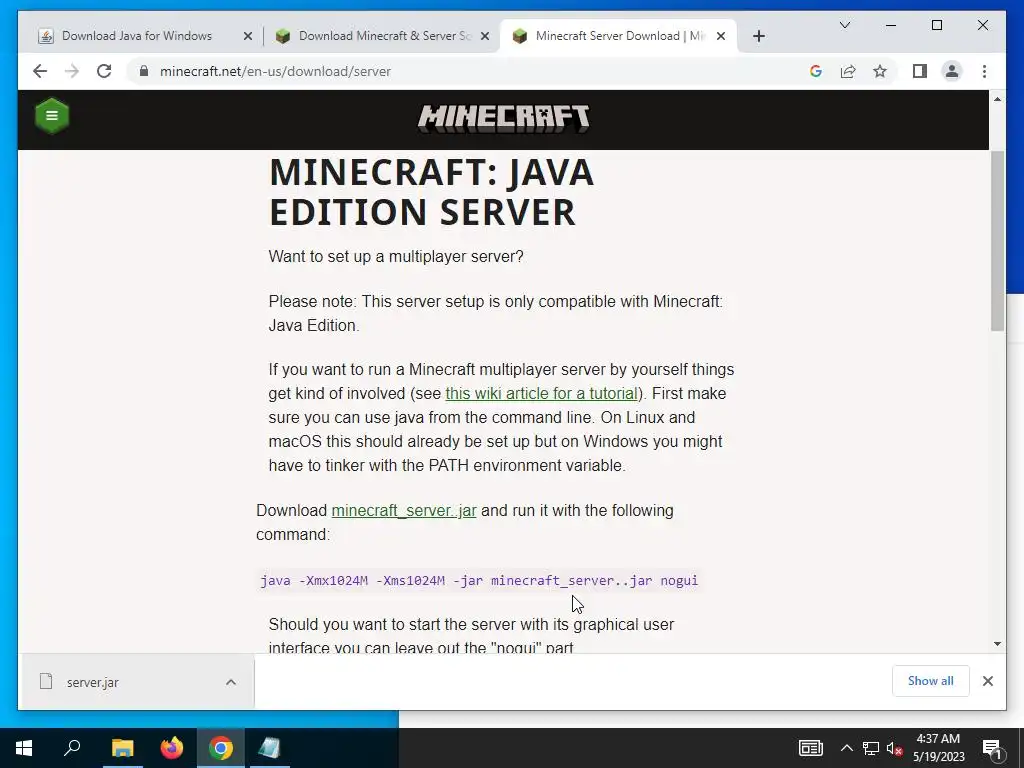Open the clock showing 4:37 AM
This screenshot has height=768, width=1024.
(938, 748)
